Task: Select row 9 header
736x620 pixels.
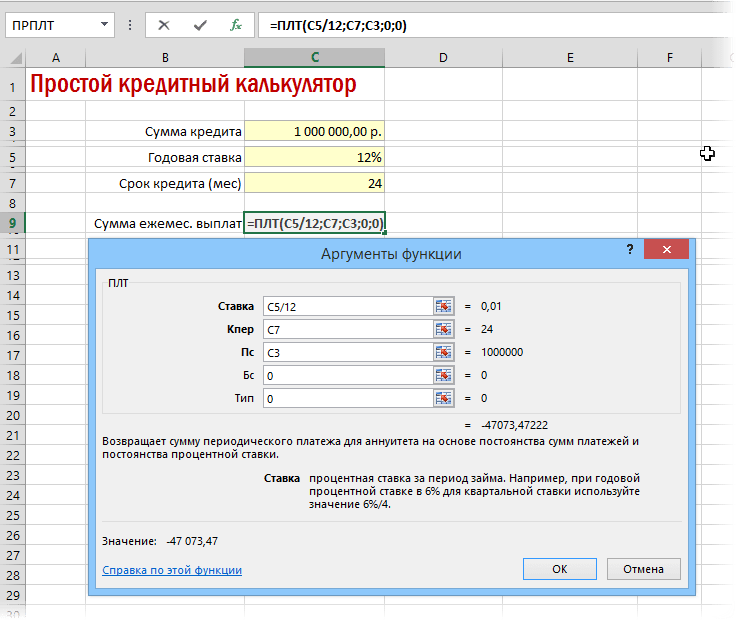Action: click(x=13, y=223)
